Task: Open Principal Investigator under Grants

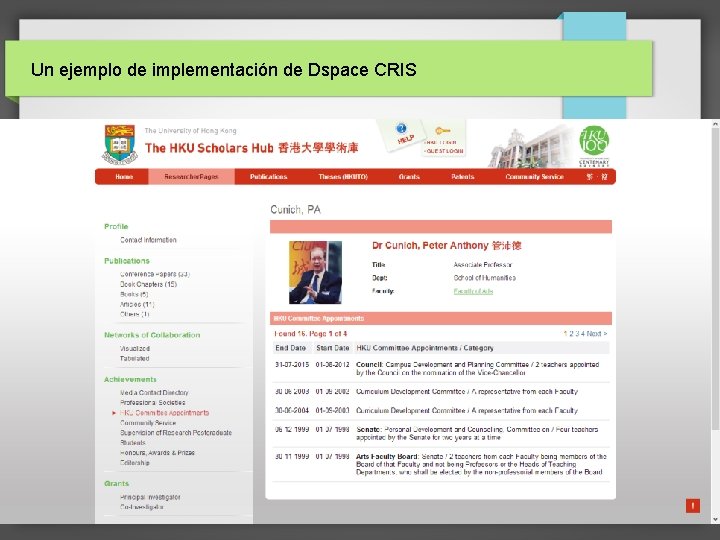Action: tap(150, 497)
